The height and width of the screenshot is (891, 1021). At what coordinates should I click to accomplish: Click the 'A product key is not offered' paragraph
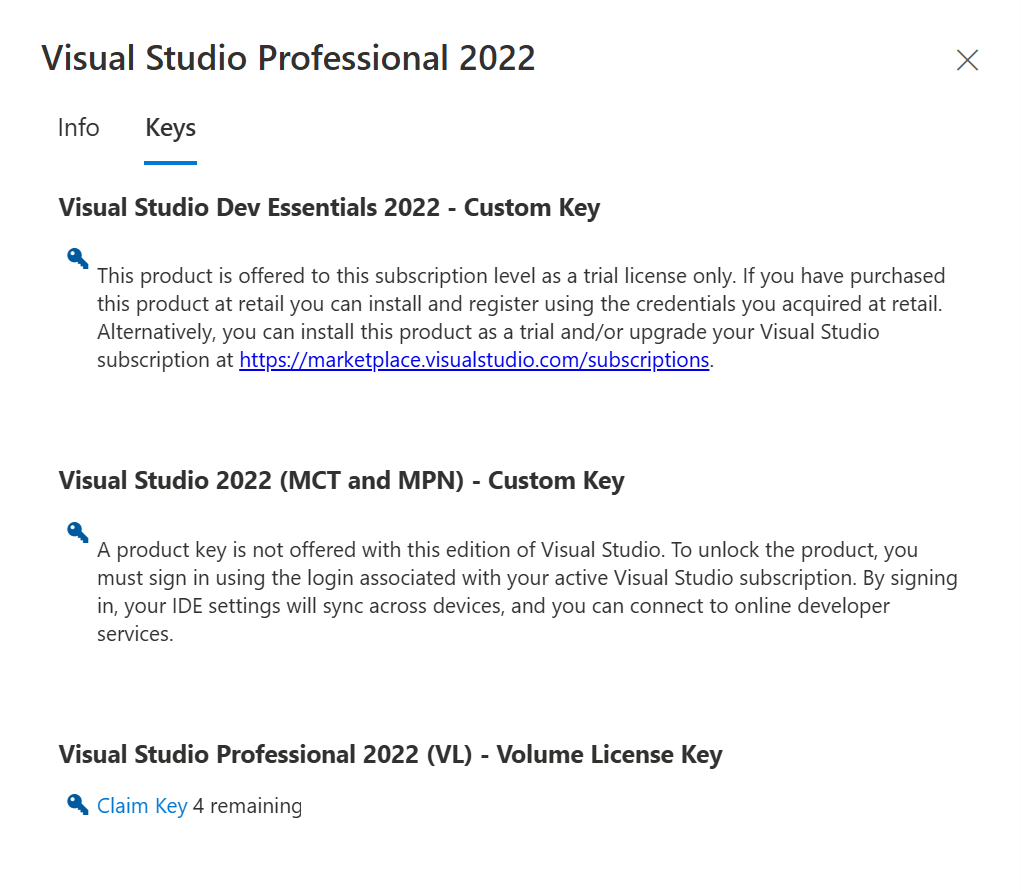(x=527, y=591)
